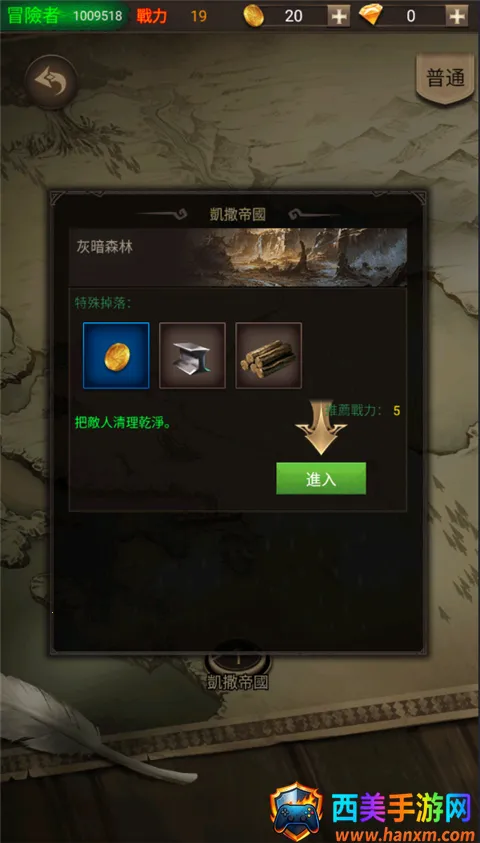Image resolution: width=480 pixels, height=843 pixels.
Task: Add gold coins with the plus button
Action: pos(339,16)
